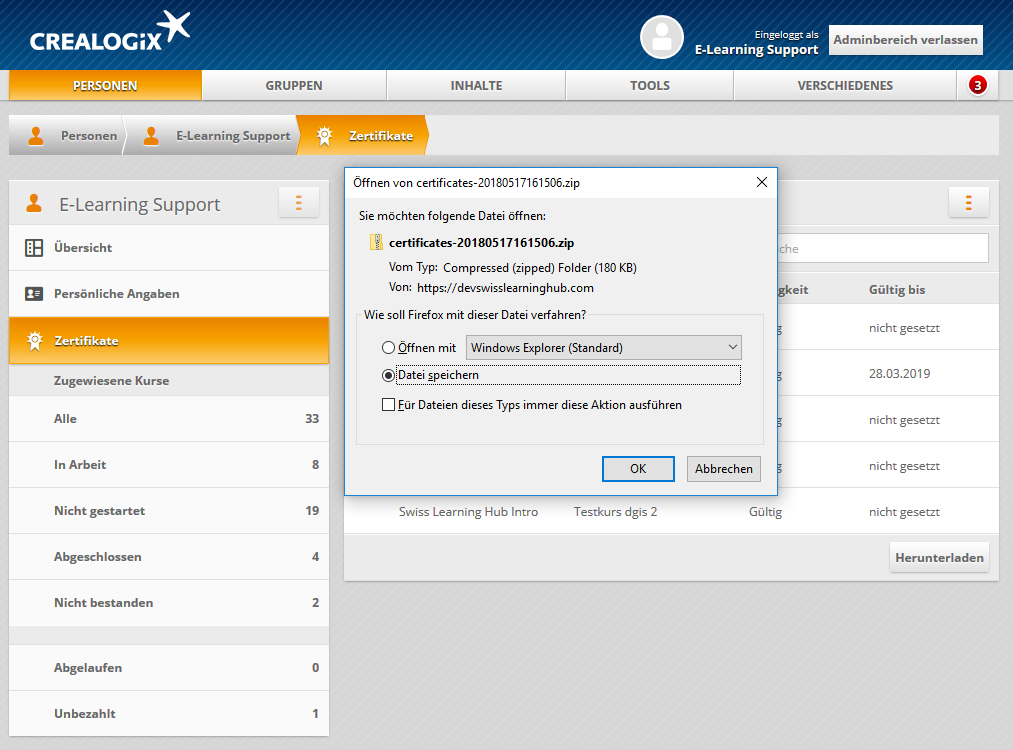Image resolution: width=1013 pixels, height=750 pixels.
Task: Filter courses by Nicht gestartet
Action: click(99, 511)
